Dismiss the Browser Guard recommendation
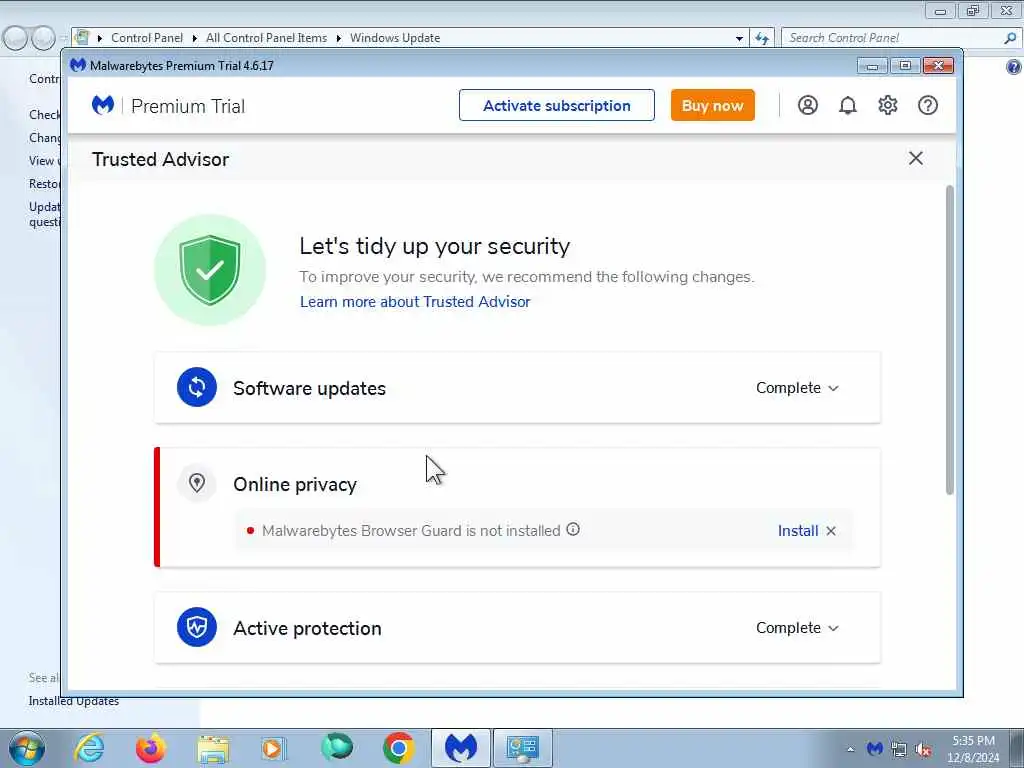1024x768 pixels. pyautogui.click(x=831, y=531)
